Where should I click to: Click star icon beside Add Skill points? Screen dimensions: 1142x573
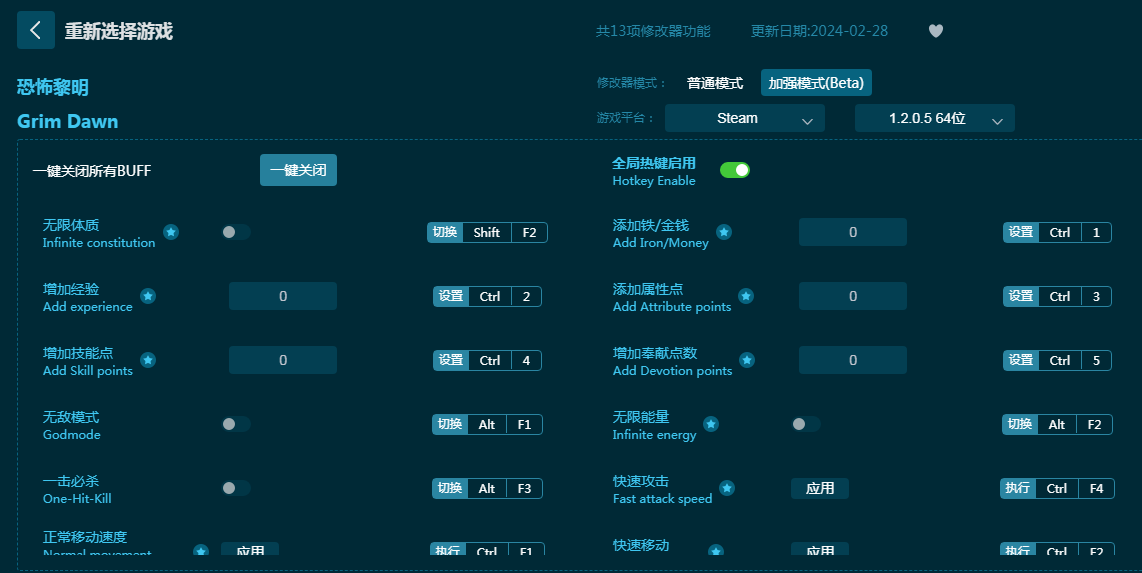pyautogui.click(x=148, y=360)
